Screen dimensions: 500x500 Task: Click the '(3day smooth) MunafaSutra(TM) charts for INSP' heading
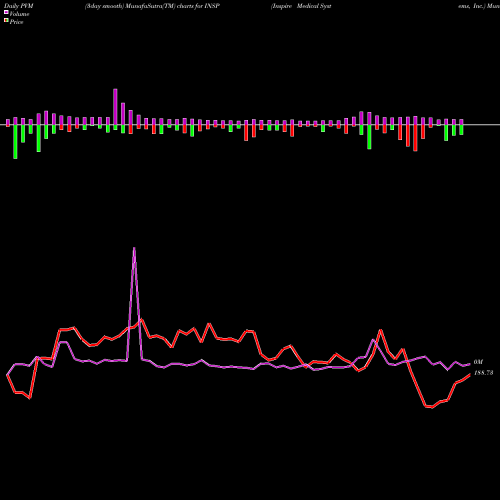click(x=152, y=6)
